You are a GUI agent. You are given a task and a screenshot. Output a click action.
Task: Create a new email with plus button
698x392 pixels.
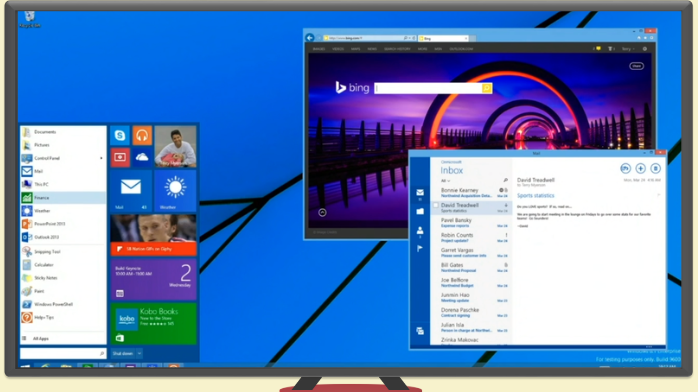tap(641, 168)
